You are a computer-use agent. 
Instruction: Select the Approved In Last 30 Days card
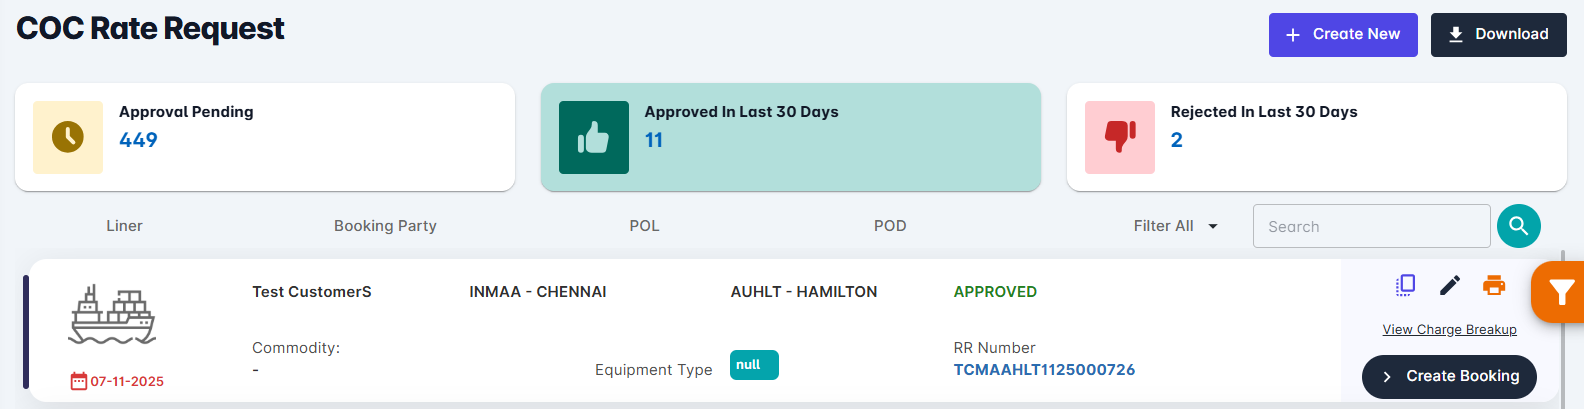790,137
